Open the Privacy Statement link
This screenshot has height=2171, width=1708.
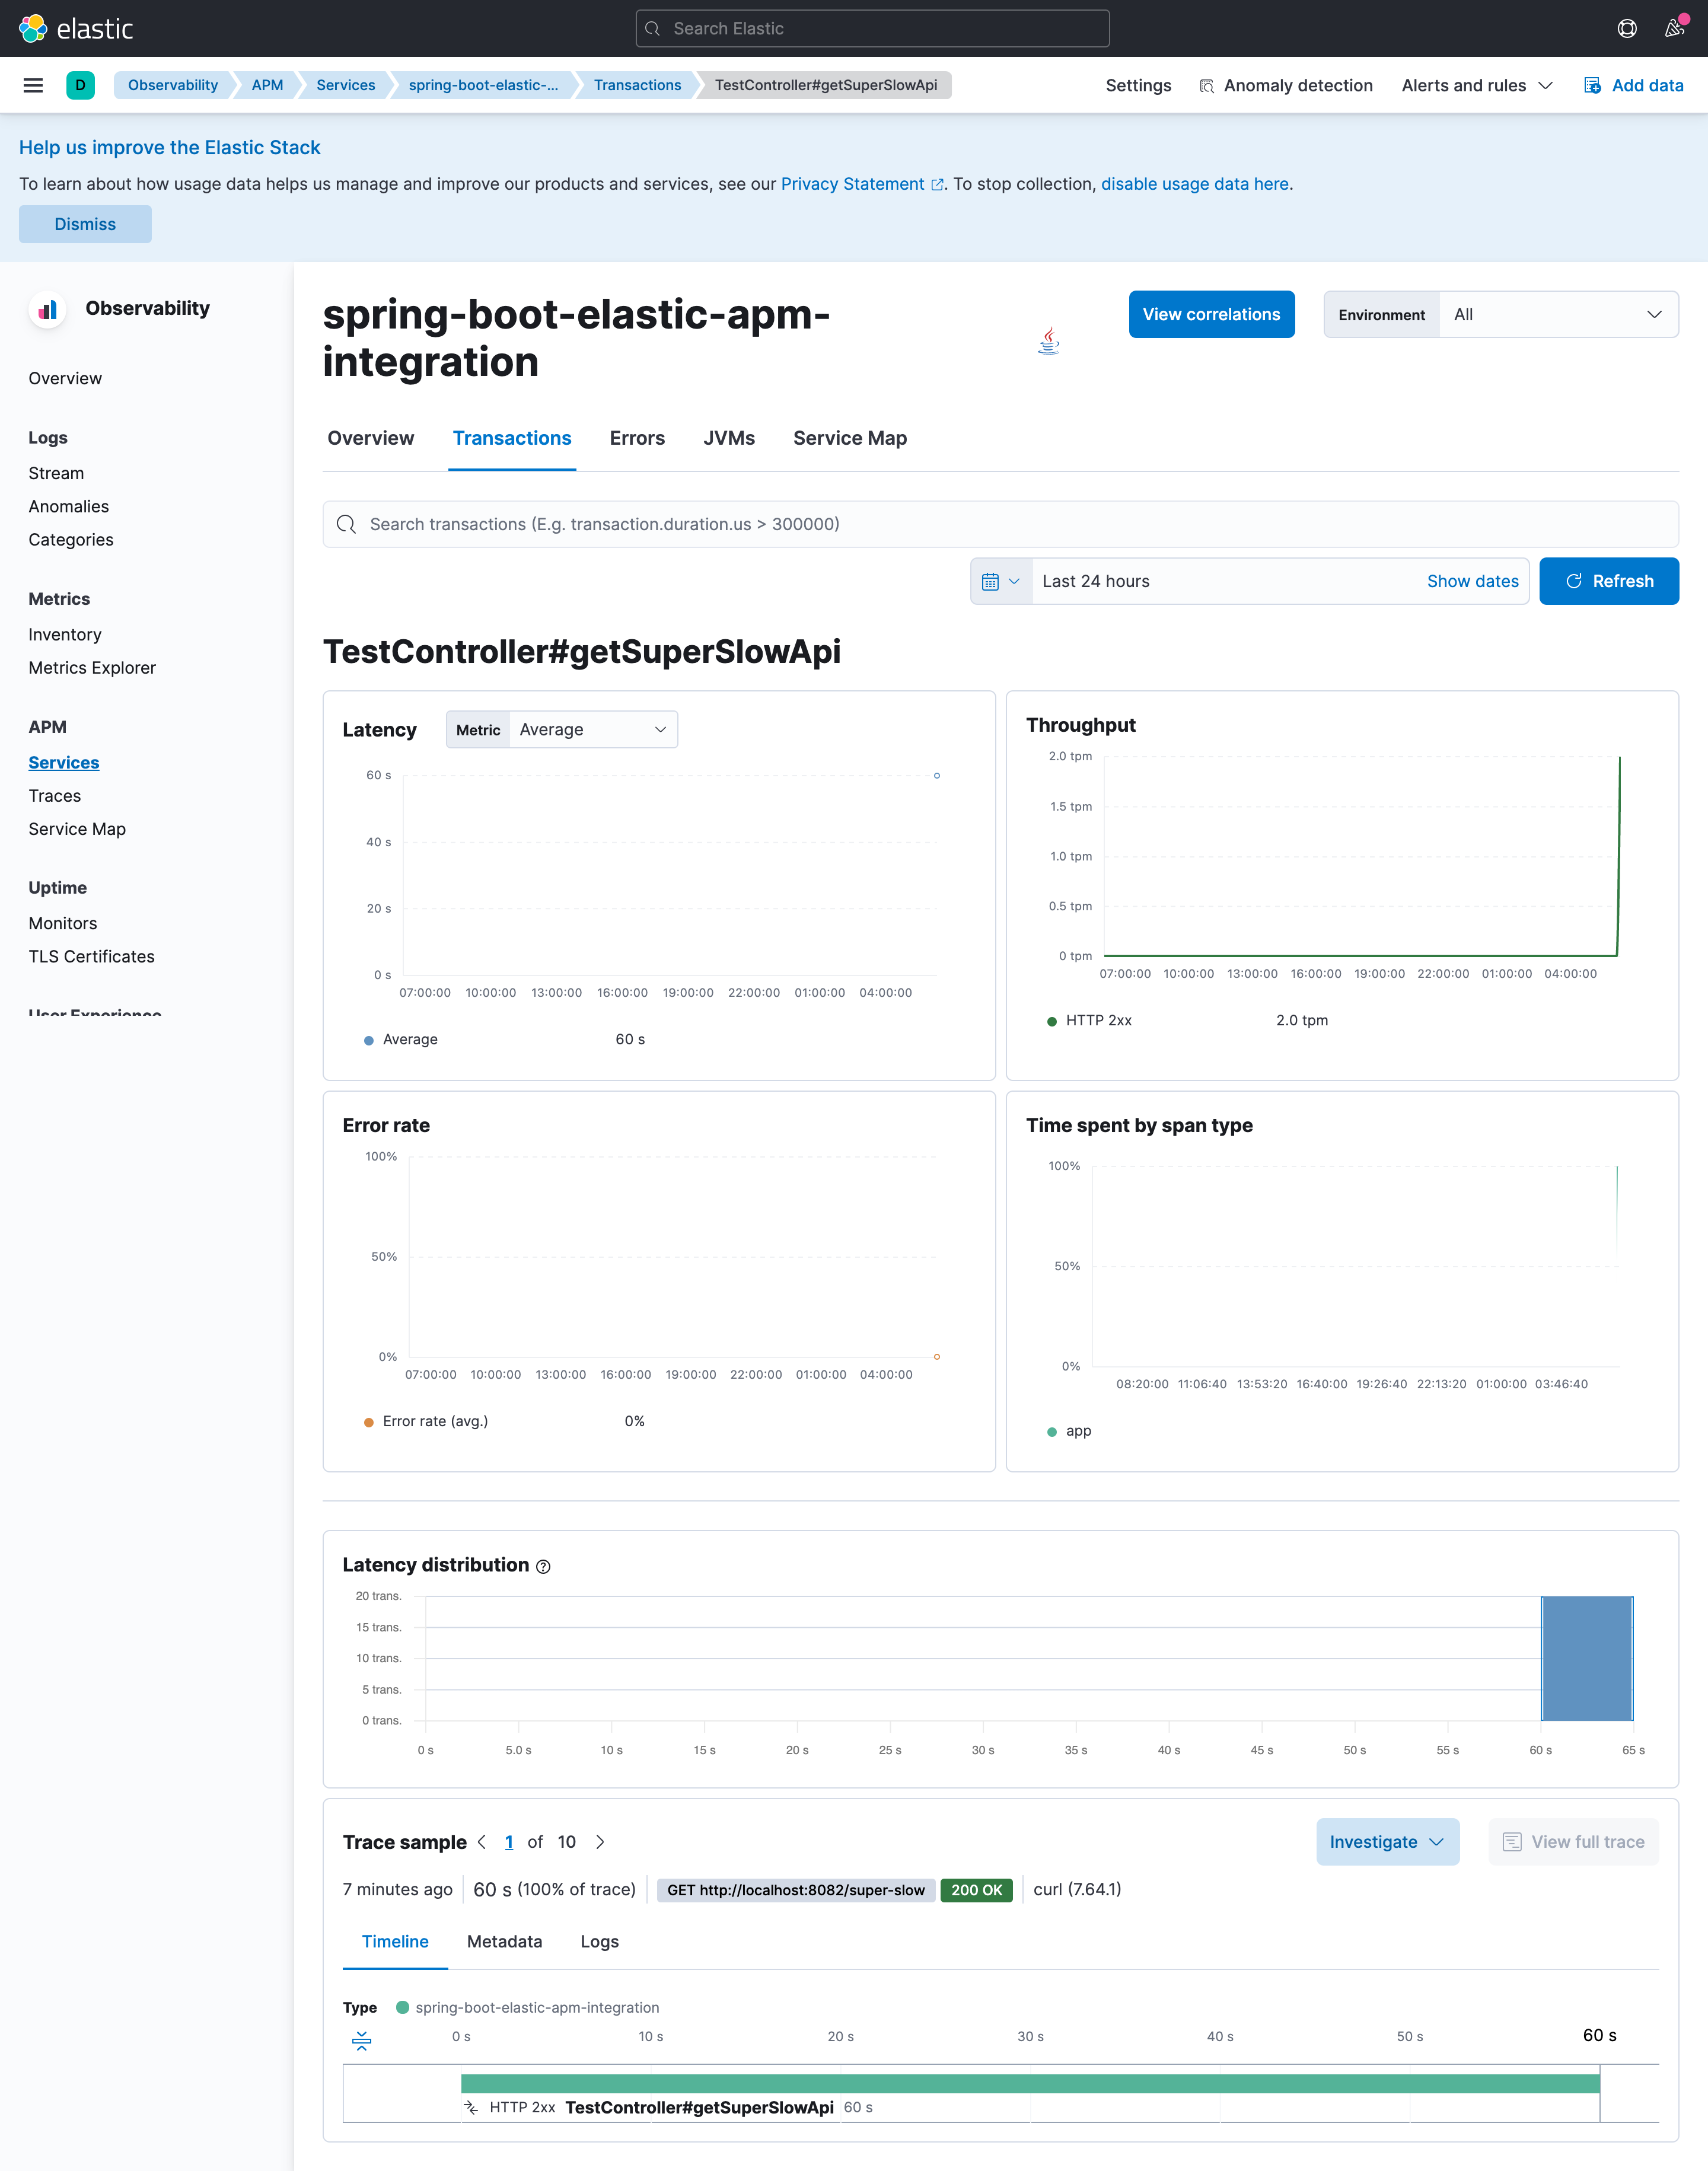(853, 183)
